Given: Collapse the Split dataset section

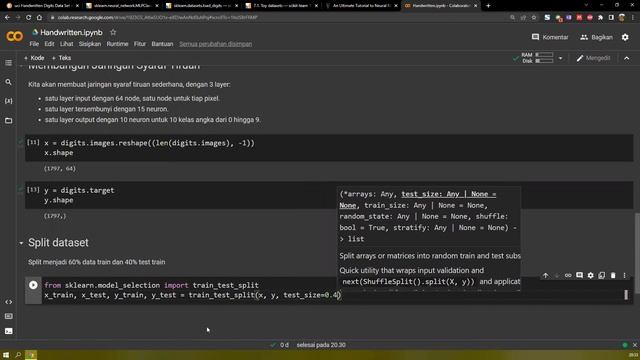Looking at the screenshot, I should click(x=21, y=243).
